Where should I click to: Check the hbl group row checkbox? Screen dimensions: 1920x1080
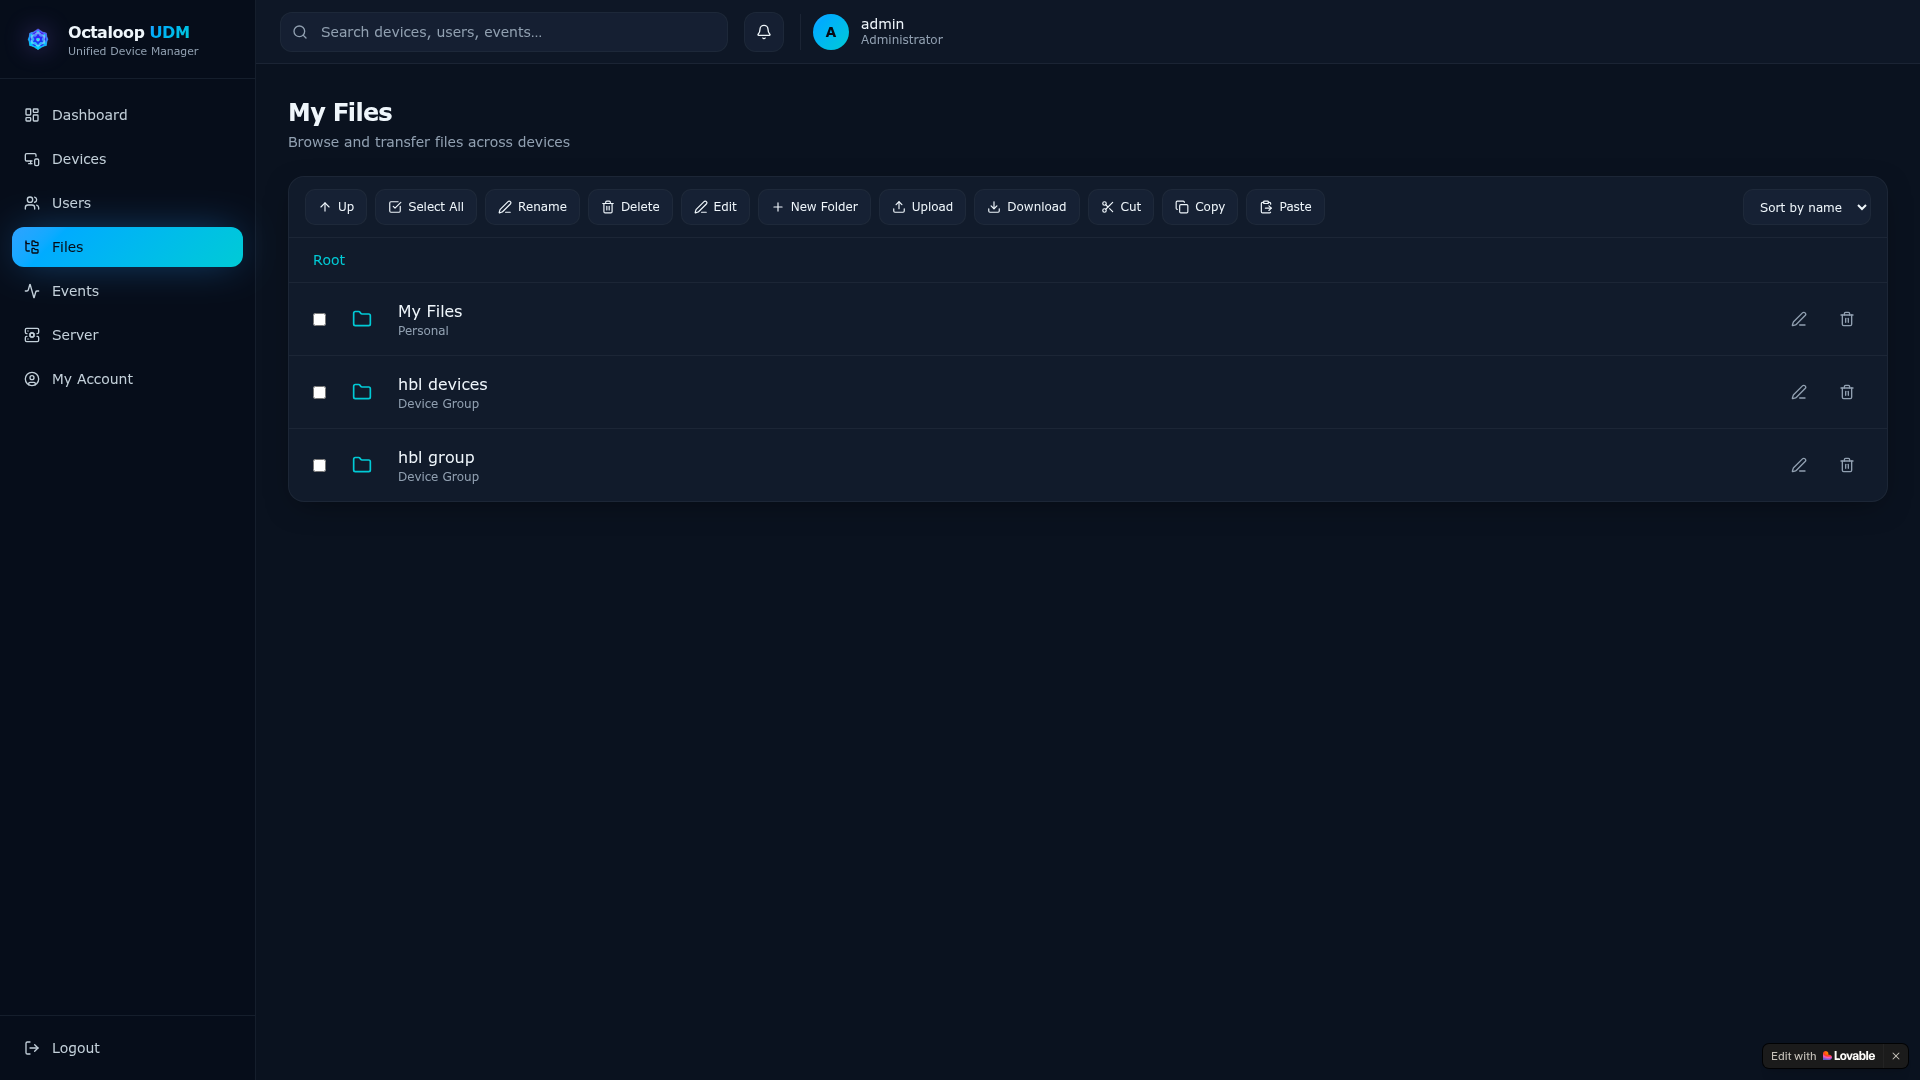pos(319,465)
